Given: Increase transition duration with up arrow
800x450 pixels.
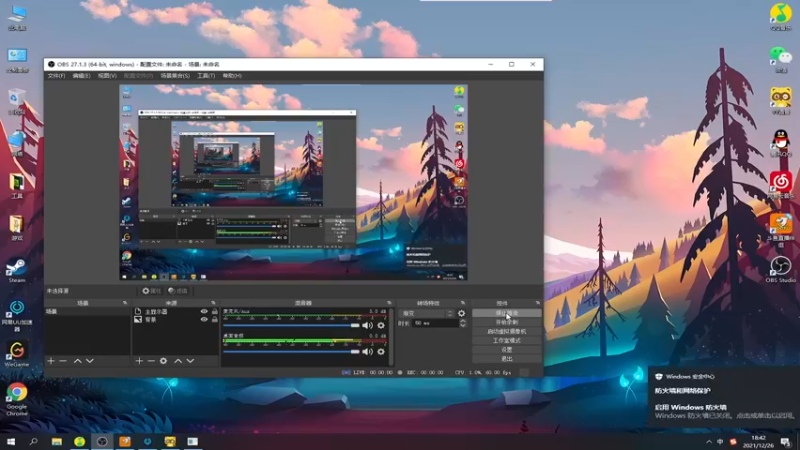Looking at the screenshot, I should coord(463,321).
